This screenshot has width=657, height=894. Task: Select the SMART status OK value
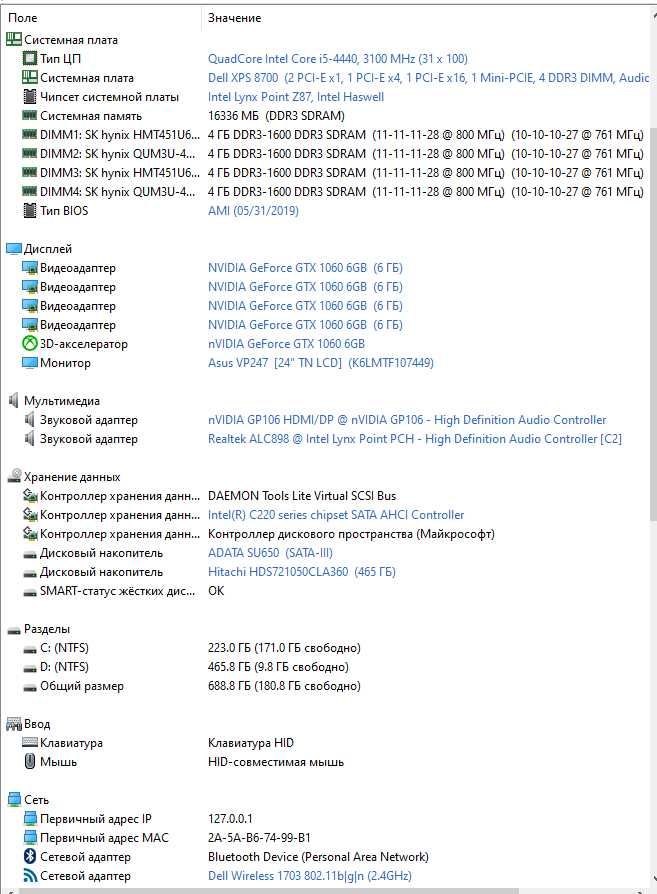click(216, 591)
